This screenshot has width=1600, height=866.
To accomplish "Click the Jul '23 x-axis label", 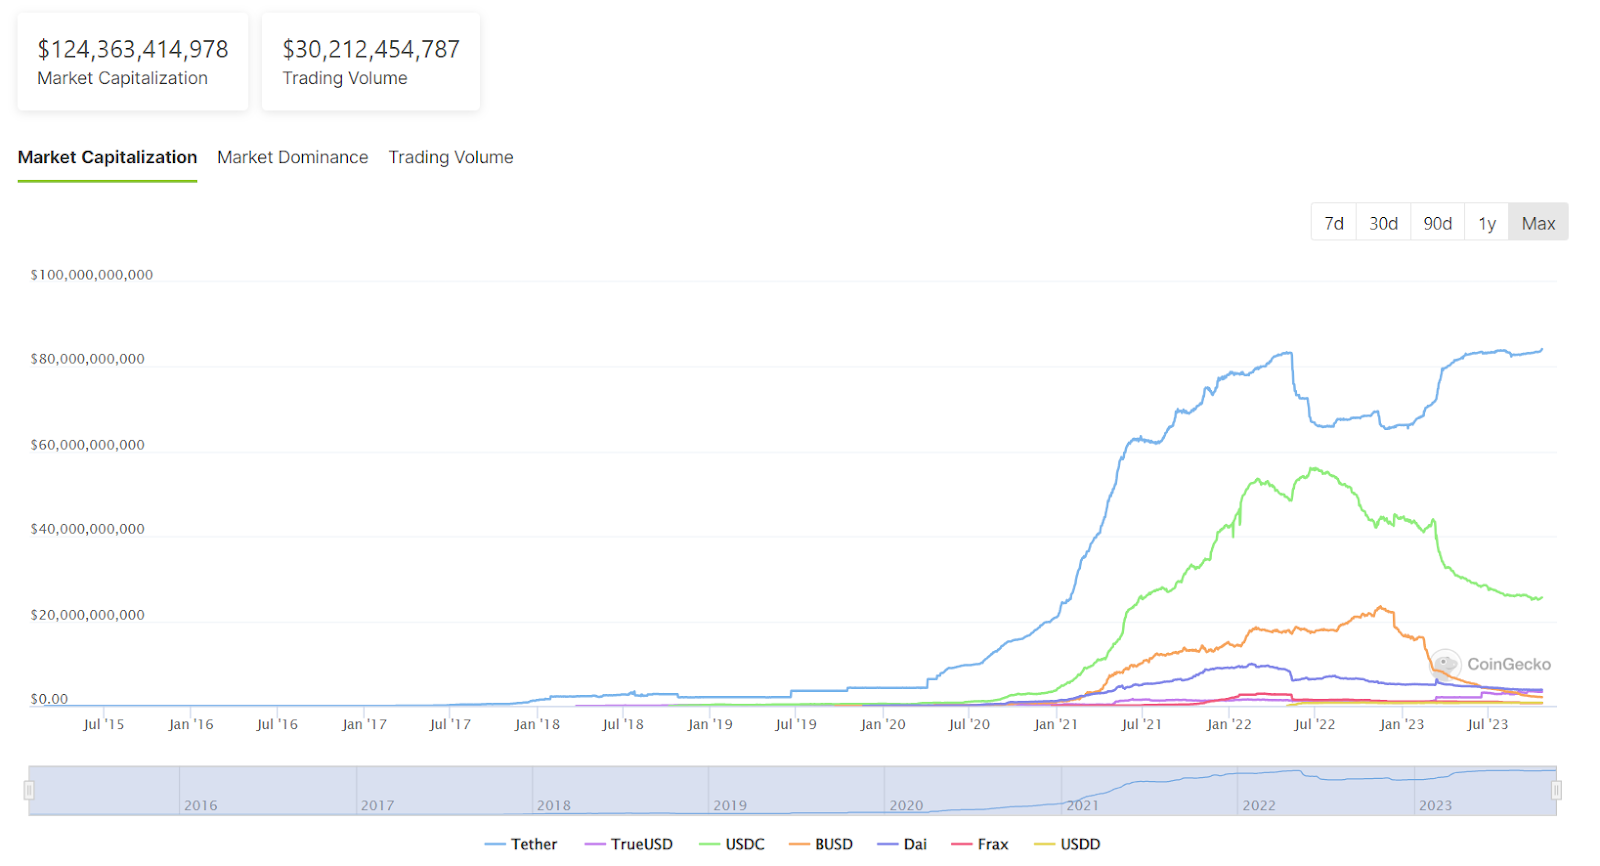I will pyautogui.click(x=1488, y=724).
